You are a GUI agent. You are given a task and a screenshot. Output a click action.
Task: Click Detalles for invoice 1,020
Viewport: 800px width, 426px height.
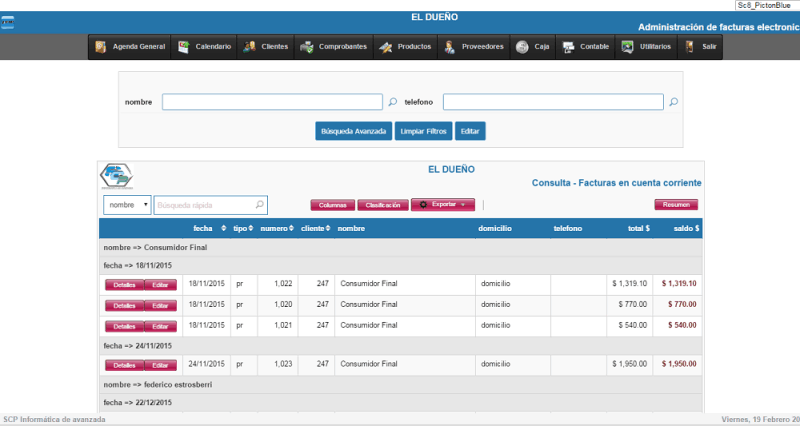point(124,306)
